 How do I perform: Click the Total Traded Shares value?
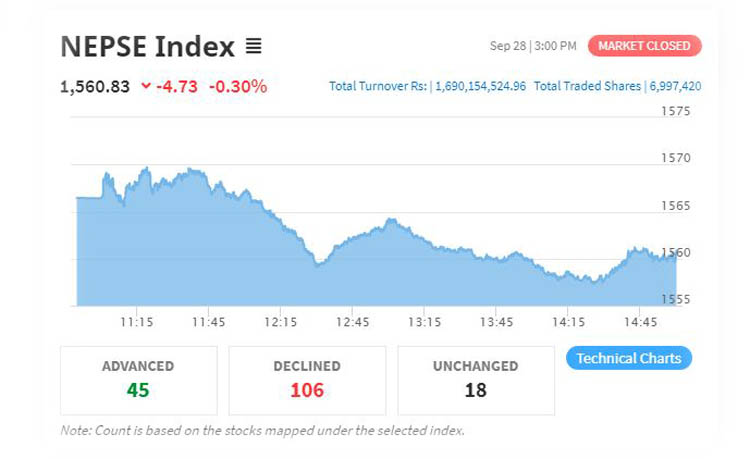(x=675, y=86)
